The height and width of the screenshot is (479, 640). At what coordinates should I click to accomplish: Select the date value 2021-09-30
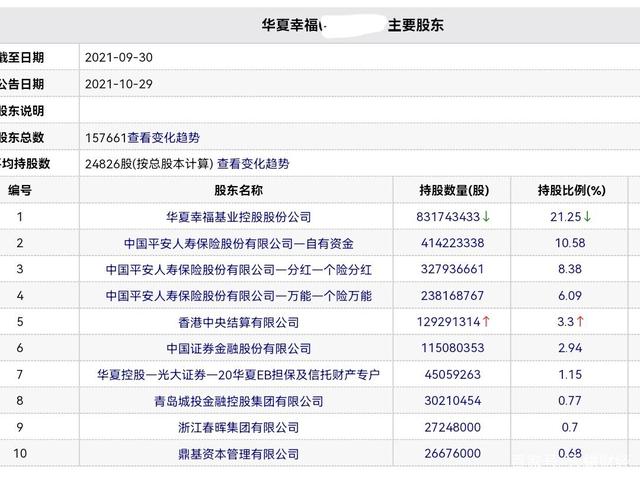tap(119, 58)
